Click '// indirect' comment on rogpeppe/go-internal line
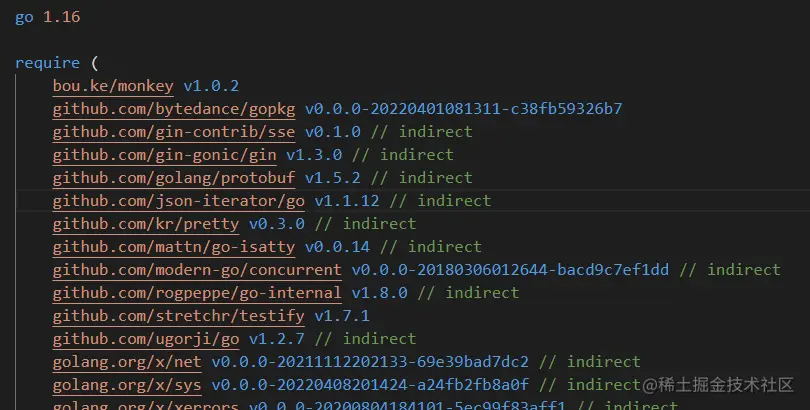Image resolution: width=810 pixels, height=410 pixels. (x=468, y=293)
